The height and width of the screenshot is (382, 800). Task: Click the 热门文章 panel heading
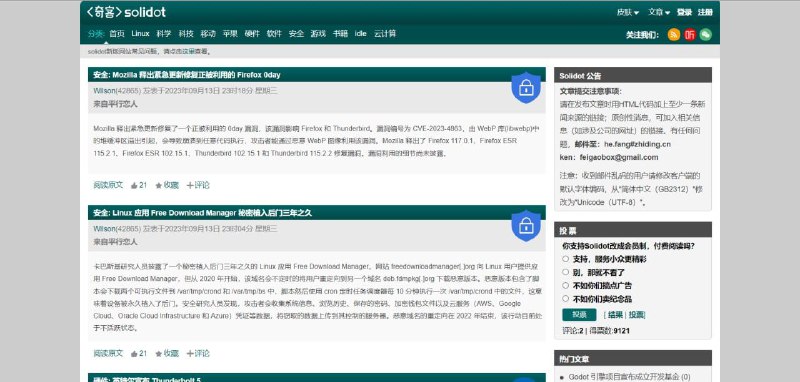click(x=633, y=359)
